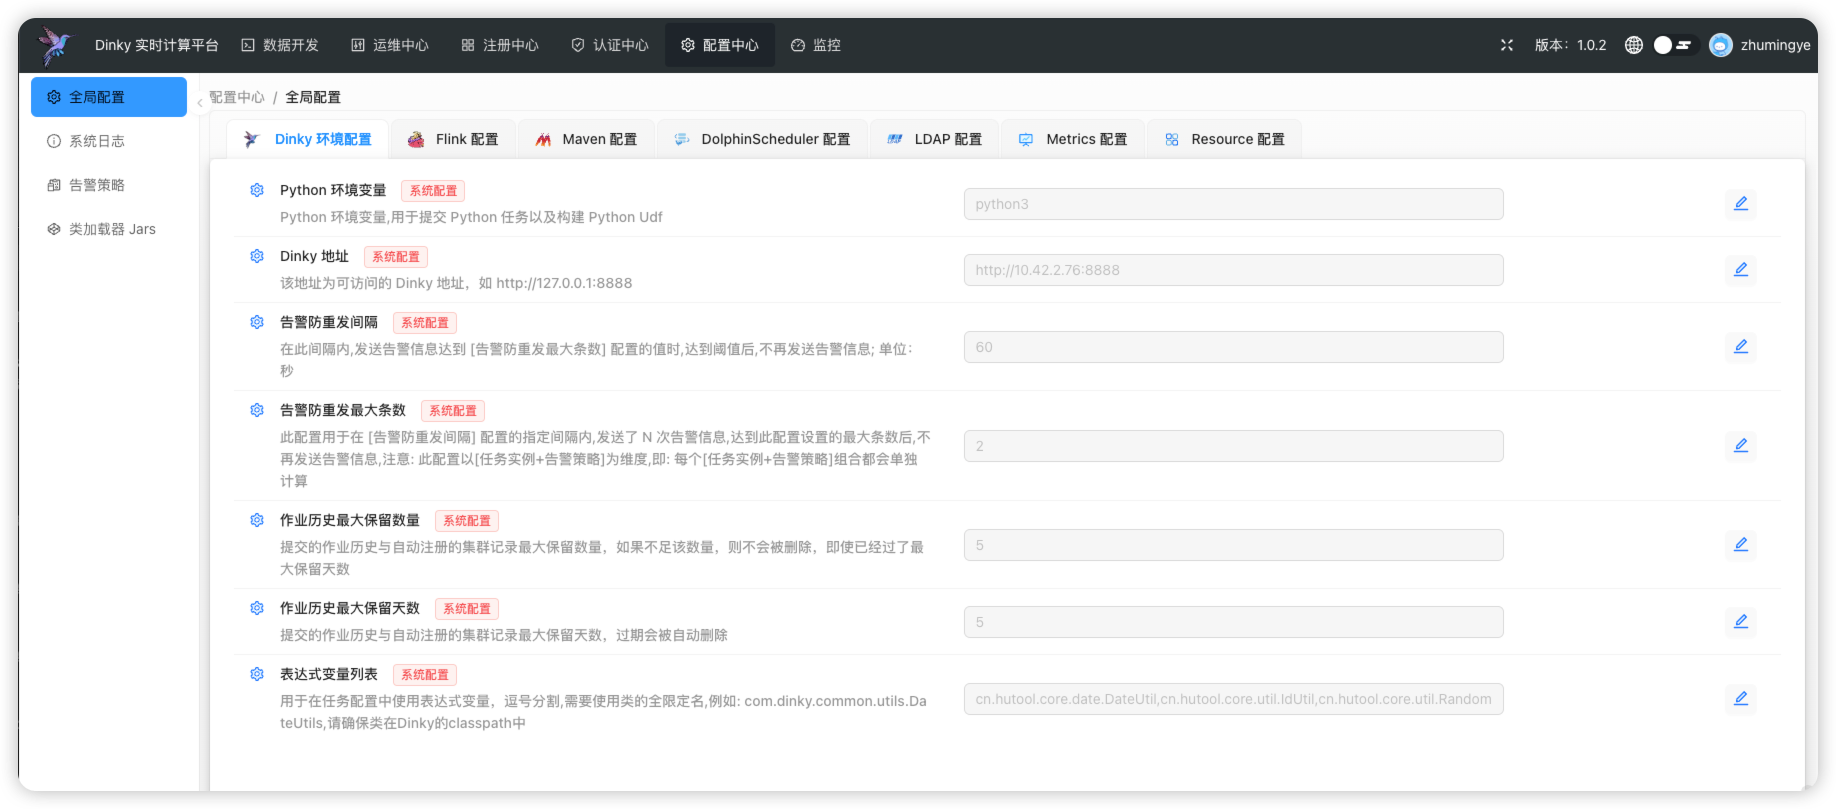This screenshot has height=809, width=1836.
Task: Click 系统配置 tag next to Python 环境变量
Action: pos(433,191)
